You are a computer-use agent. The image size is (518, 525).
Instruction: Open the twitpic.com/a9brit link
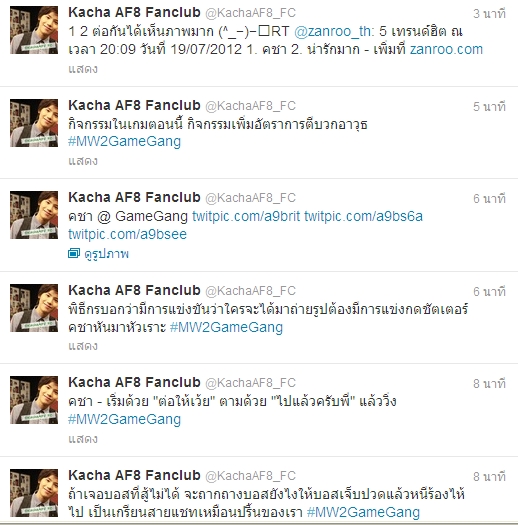point(246,217)
